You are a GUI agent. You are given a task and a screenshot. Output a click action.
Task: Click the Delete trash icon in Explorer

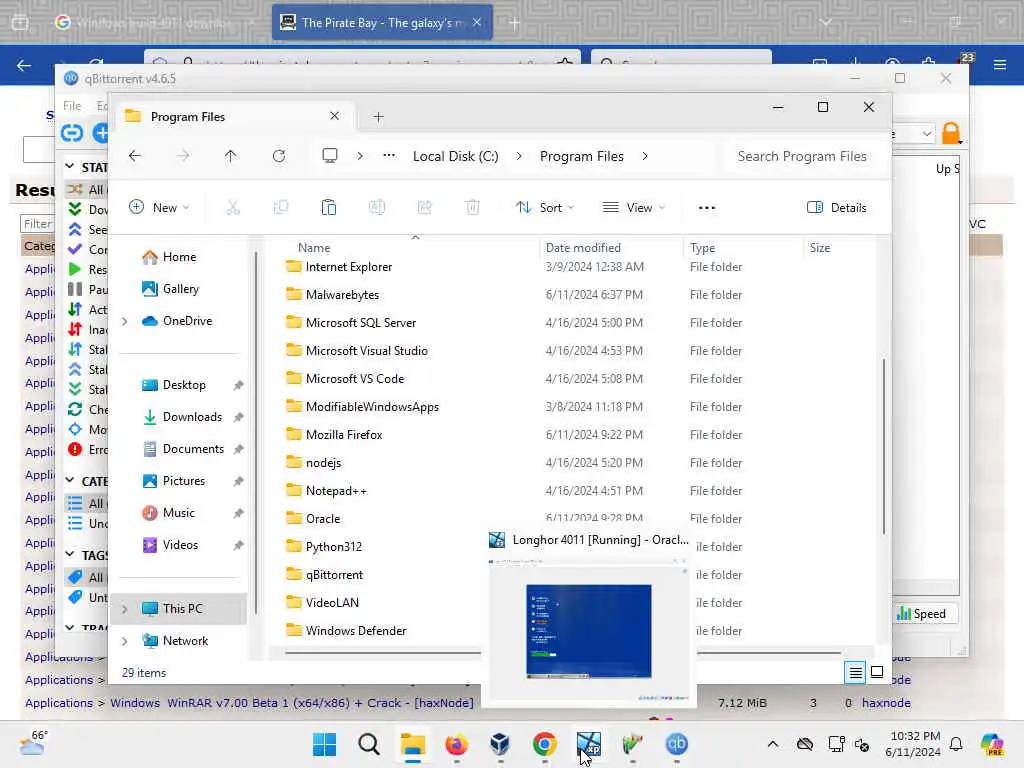[472, 208]
